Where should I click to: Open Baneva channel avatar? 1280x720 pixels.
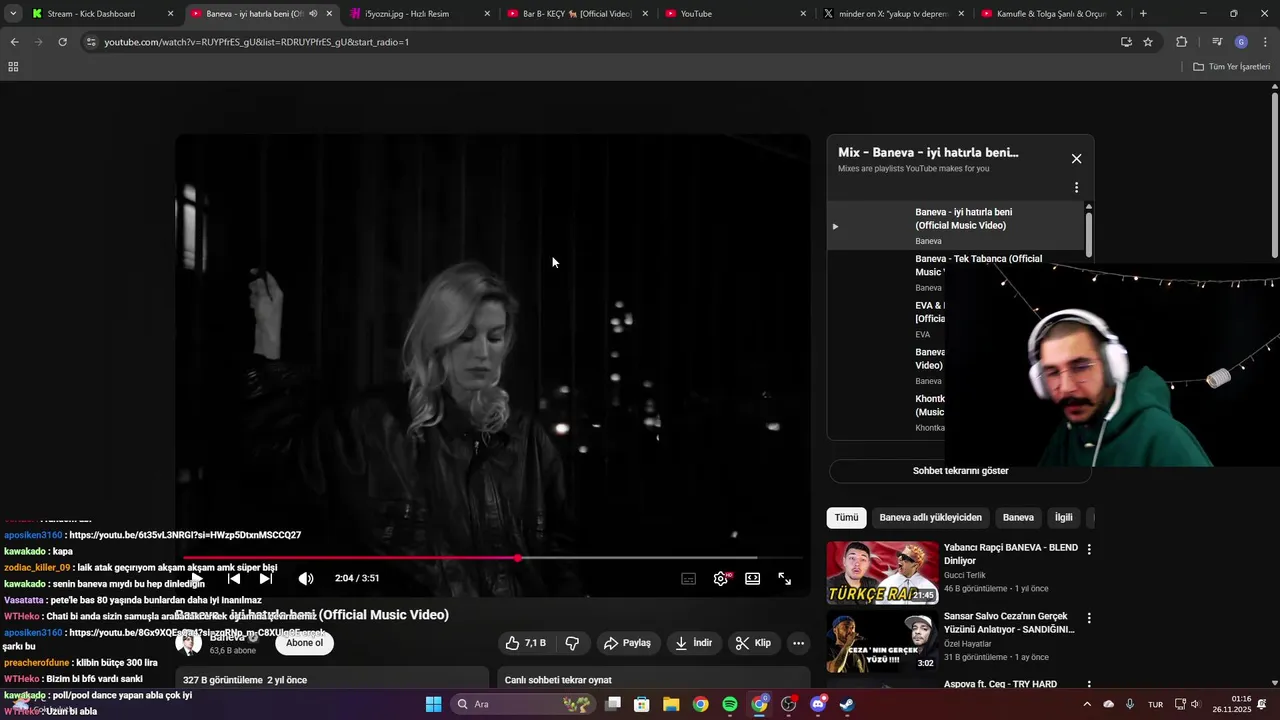[x=188, y=643]
